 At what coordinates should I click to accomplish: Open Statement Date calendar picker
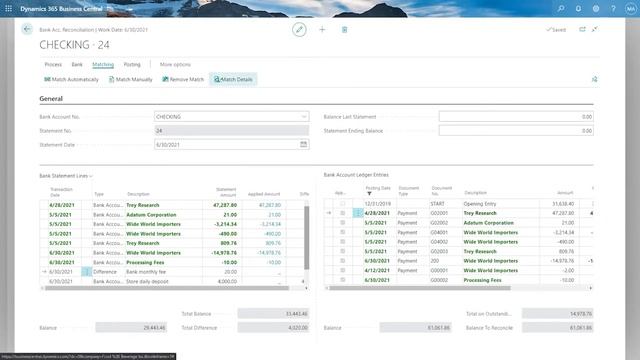point(303,144)
